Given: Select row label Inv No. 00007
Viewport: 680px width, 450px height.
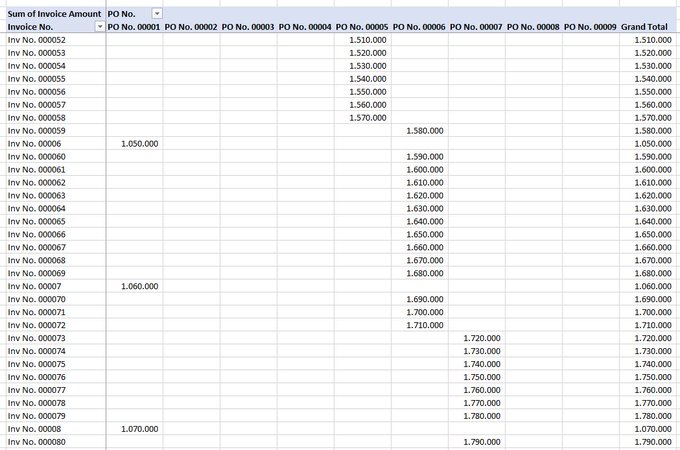Looking at the screenshot, I should pos(34,286).
